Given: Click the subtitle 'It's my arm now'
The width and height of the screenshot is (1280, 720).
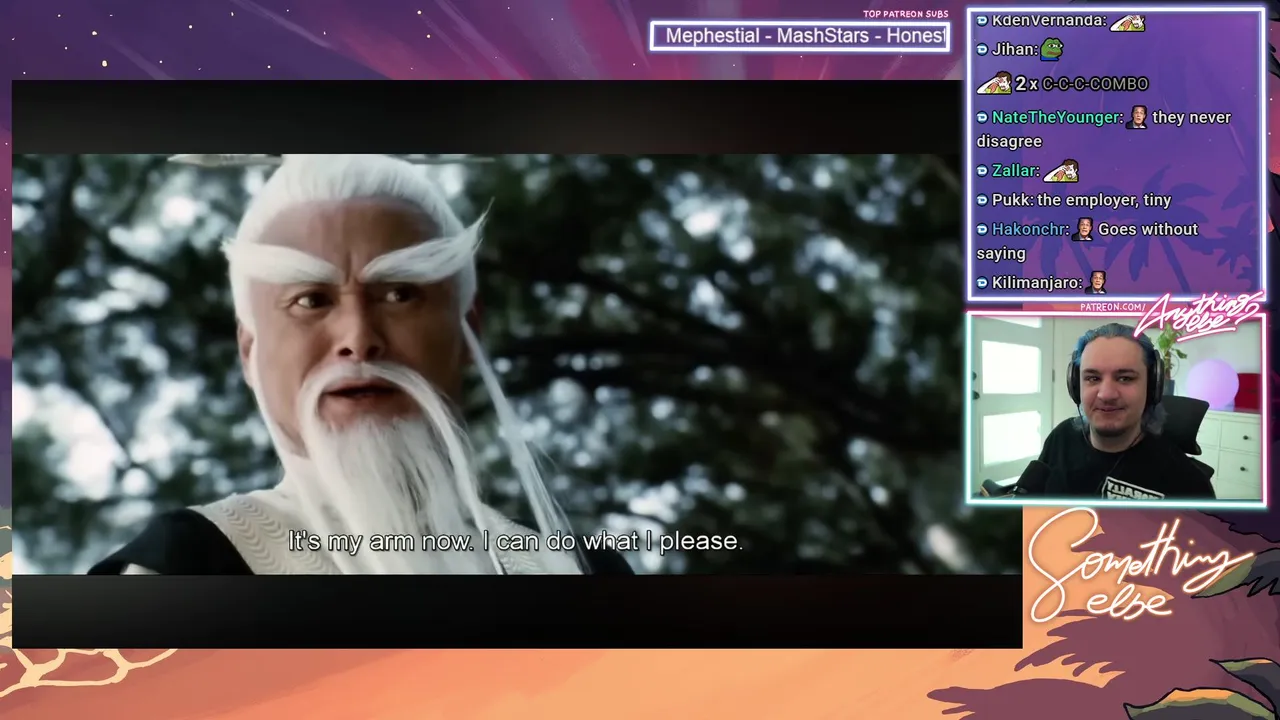Looking at the screenshot, I should tap(516, 541).
